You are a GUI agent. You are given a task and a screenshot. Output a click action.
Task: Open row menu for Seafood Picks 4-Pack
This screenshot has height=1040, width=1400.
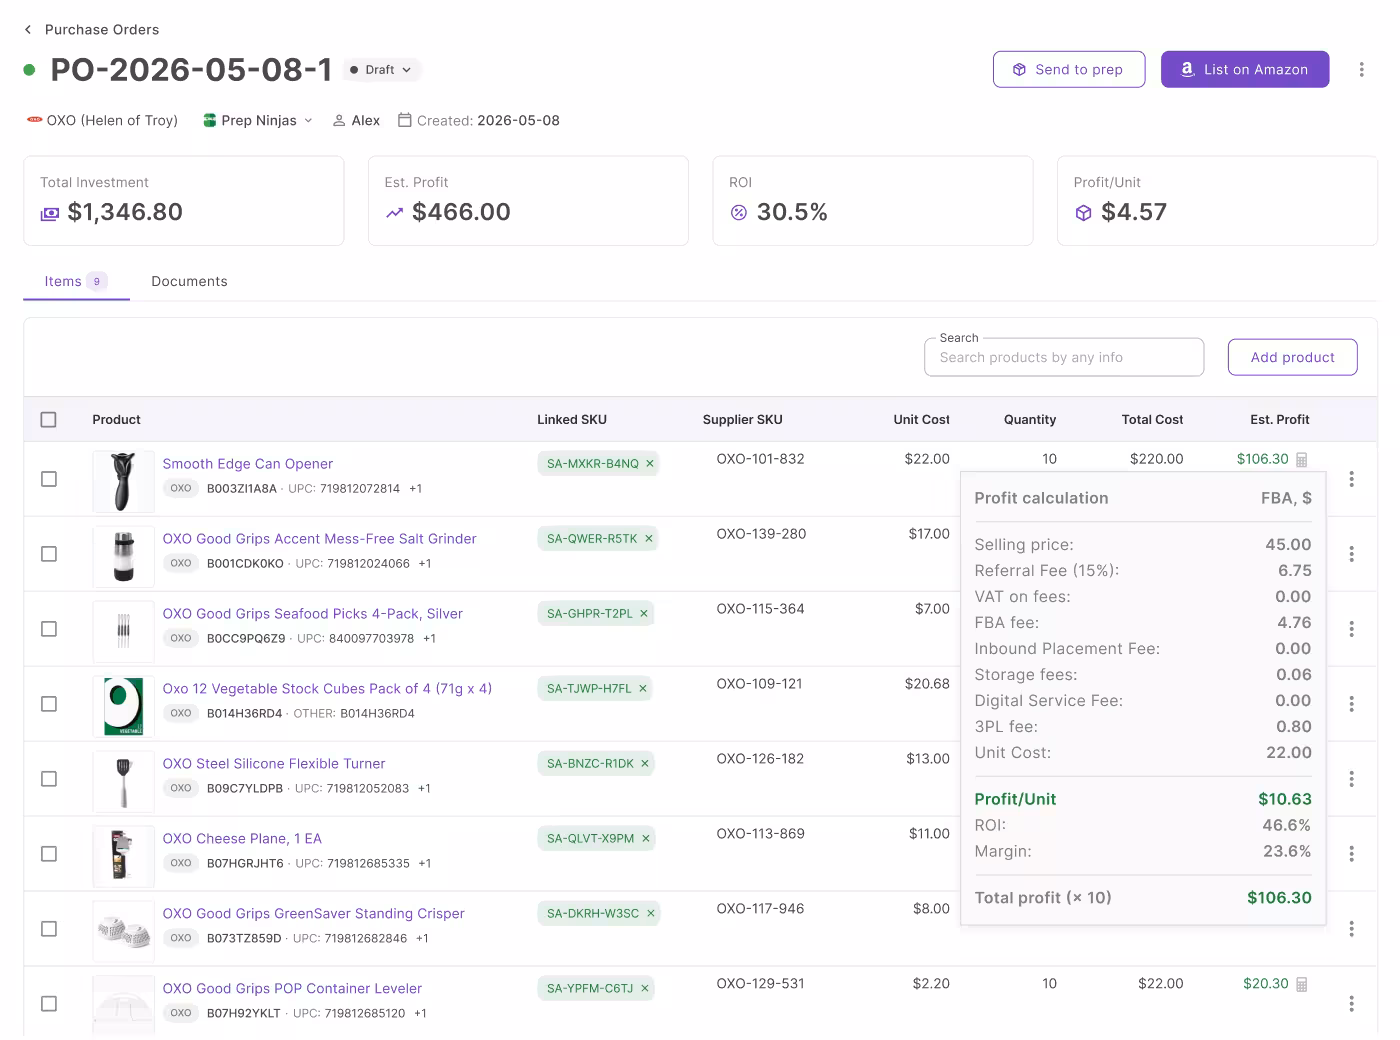(1351, 629)
